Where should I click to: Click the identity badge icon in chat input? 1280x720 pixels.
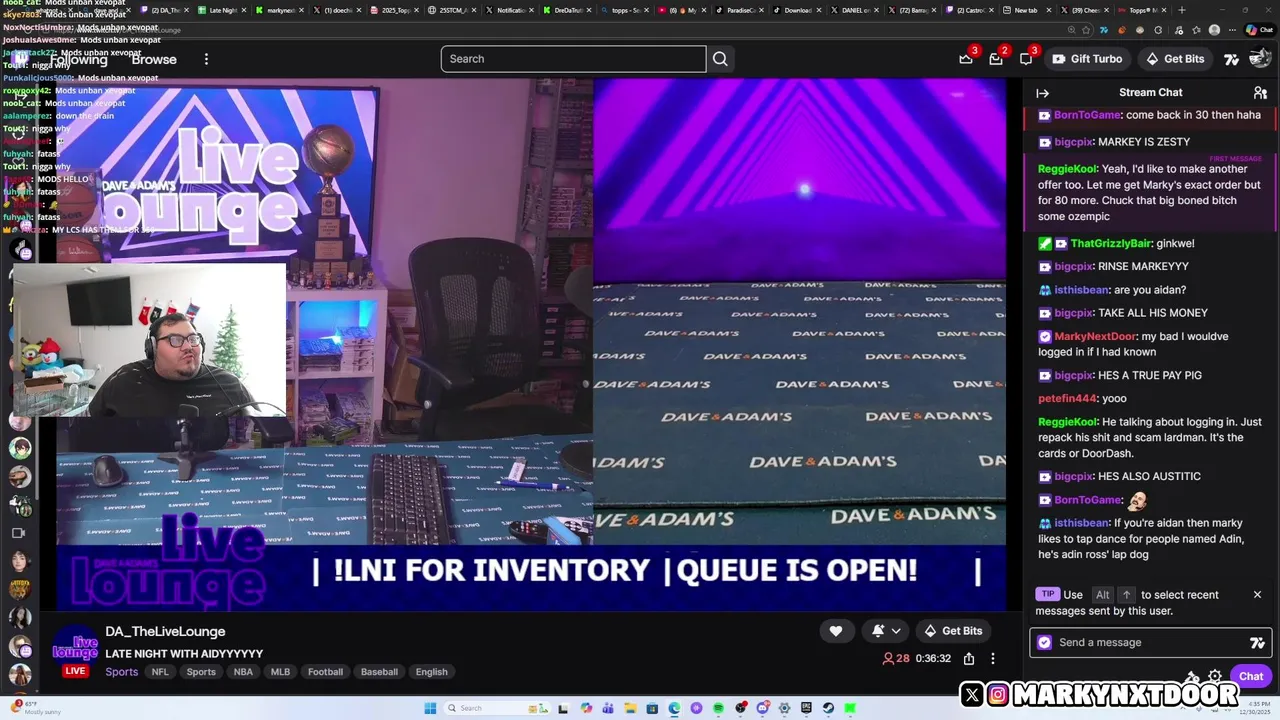pos(1045,643)
